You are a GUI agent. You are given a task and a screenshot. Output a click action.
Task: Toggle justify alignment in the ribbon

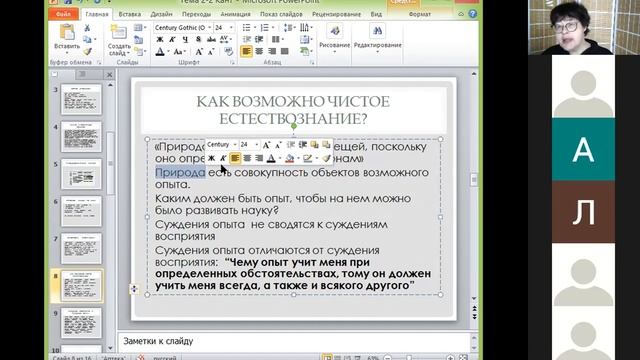coord(284,51)
